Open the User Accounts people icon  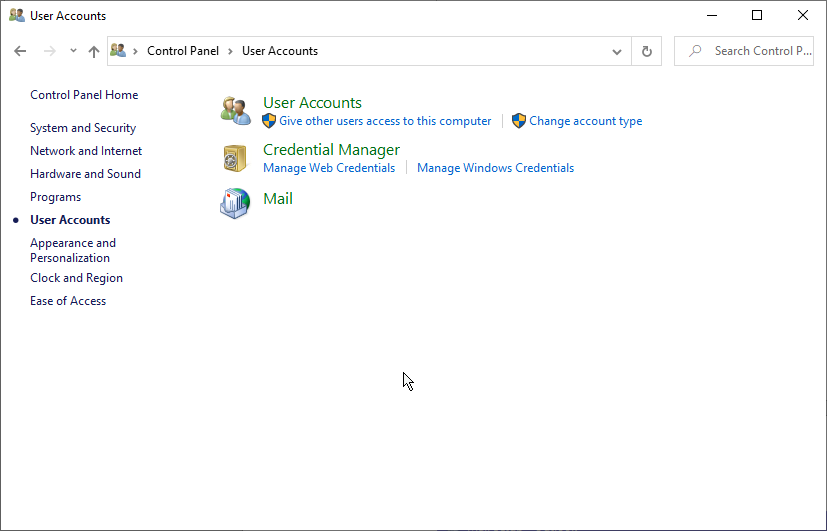click(x=235, y=111)
